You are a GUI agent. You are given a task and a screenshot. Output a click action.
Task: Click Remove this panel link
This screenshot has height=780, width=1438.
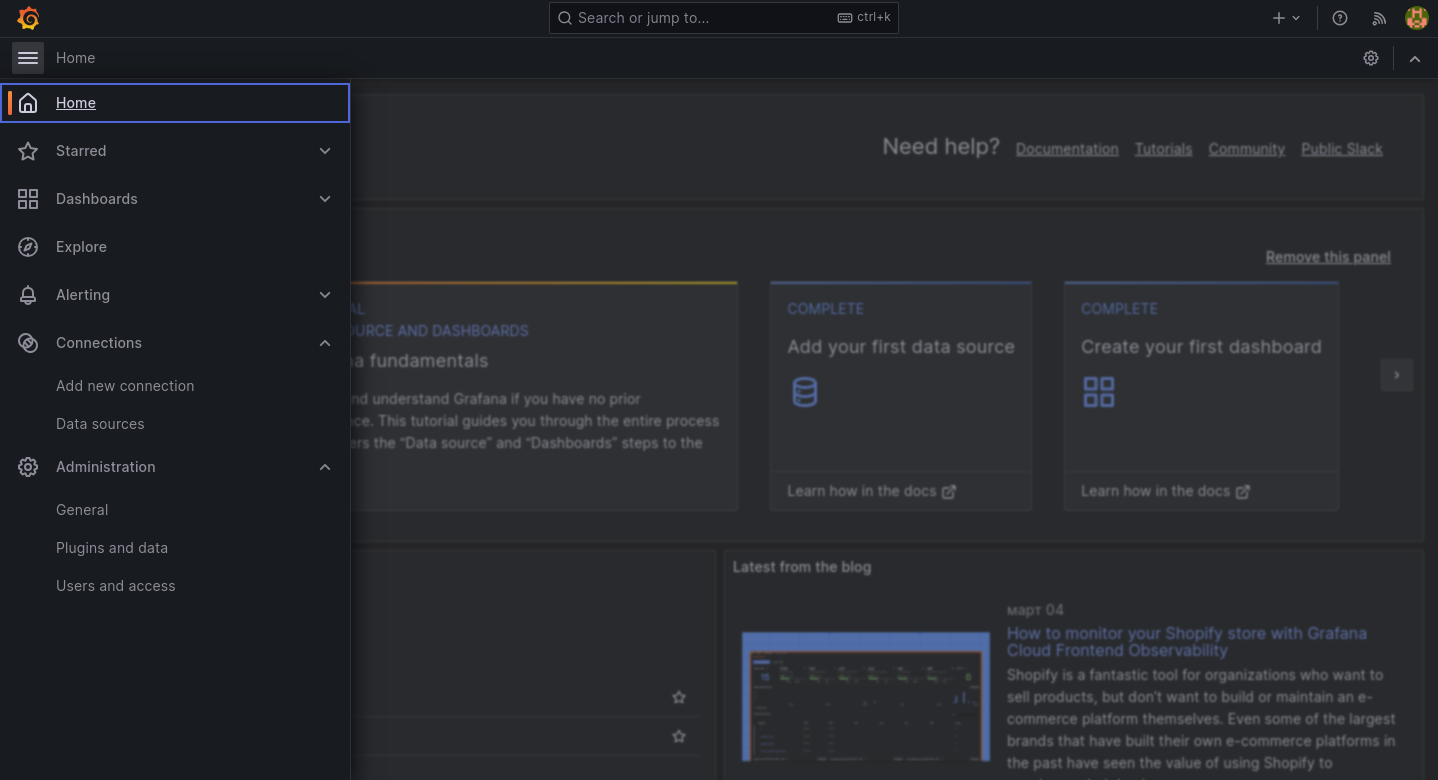point(1327,257)
